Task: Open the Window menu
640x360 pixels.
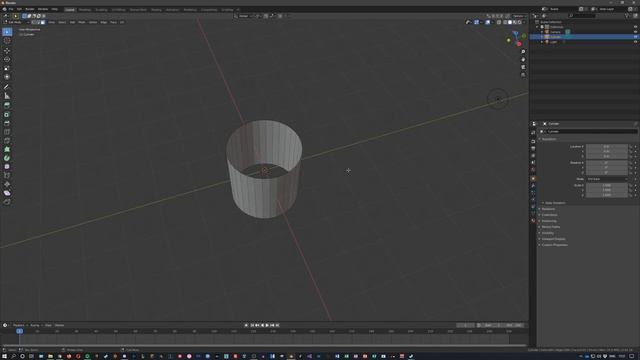Action: pos(43,9)
